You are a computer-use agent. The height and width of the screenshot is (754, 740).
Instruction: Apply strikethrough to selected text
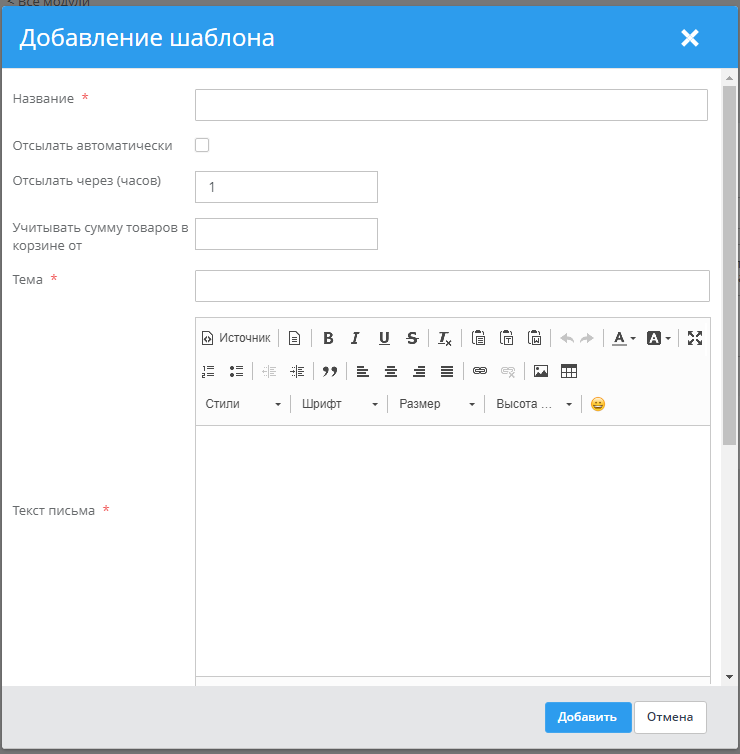[x=412, y=338]
